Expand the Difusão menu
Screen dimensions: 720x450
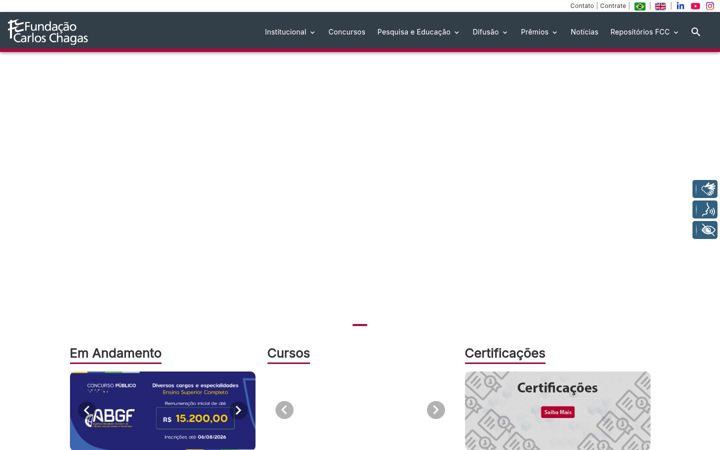pyautogui.click(x=490, y=32)
